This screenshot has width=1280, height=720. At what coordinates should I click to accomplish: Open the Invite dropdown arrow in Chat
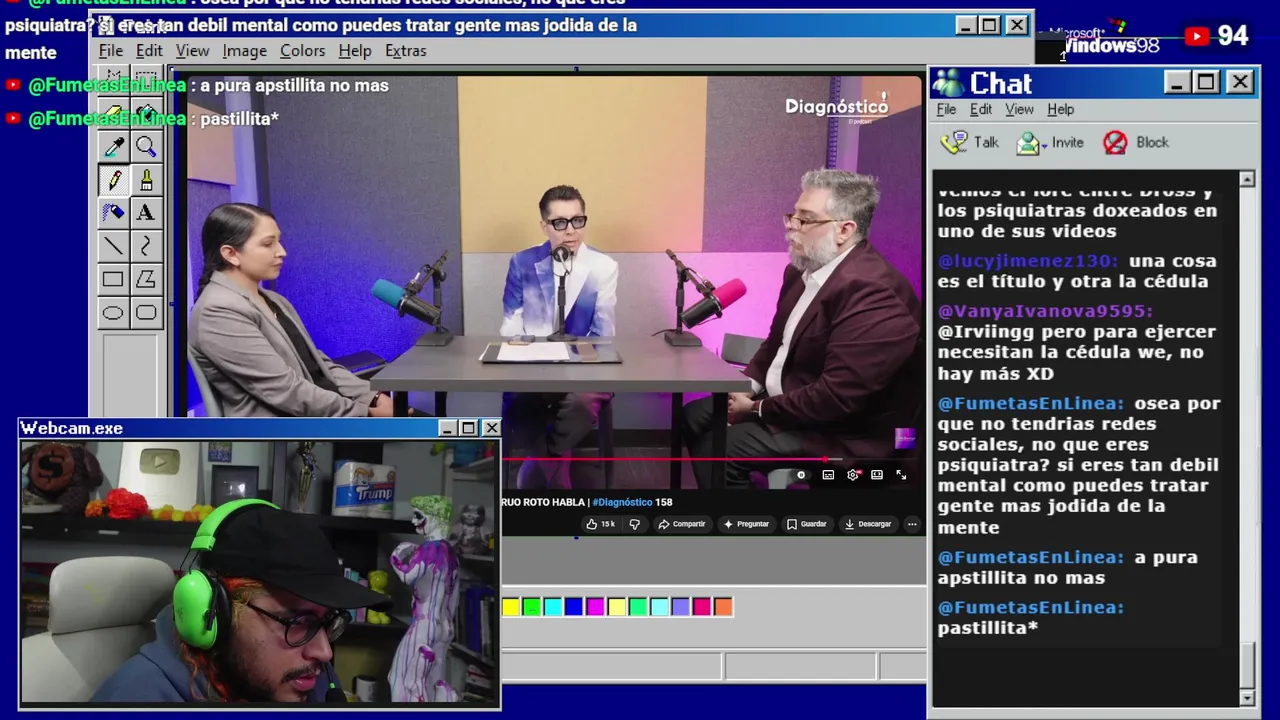[1044, 145]
